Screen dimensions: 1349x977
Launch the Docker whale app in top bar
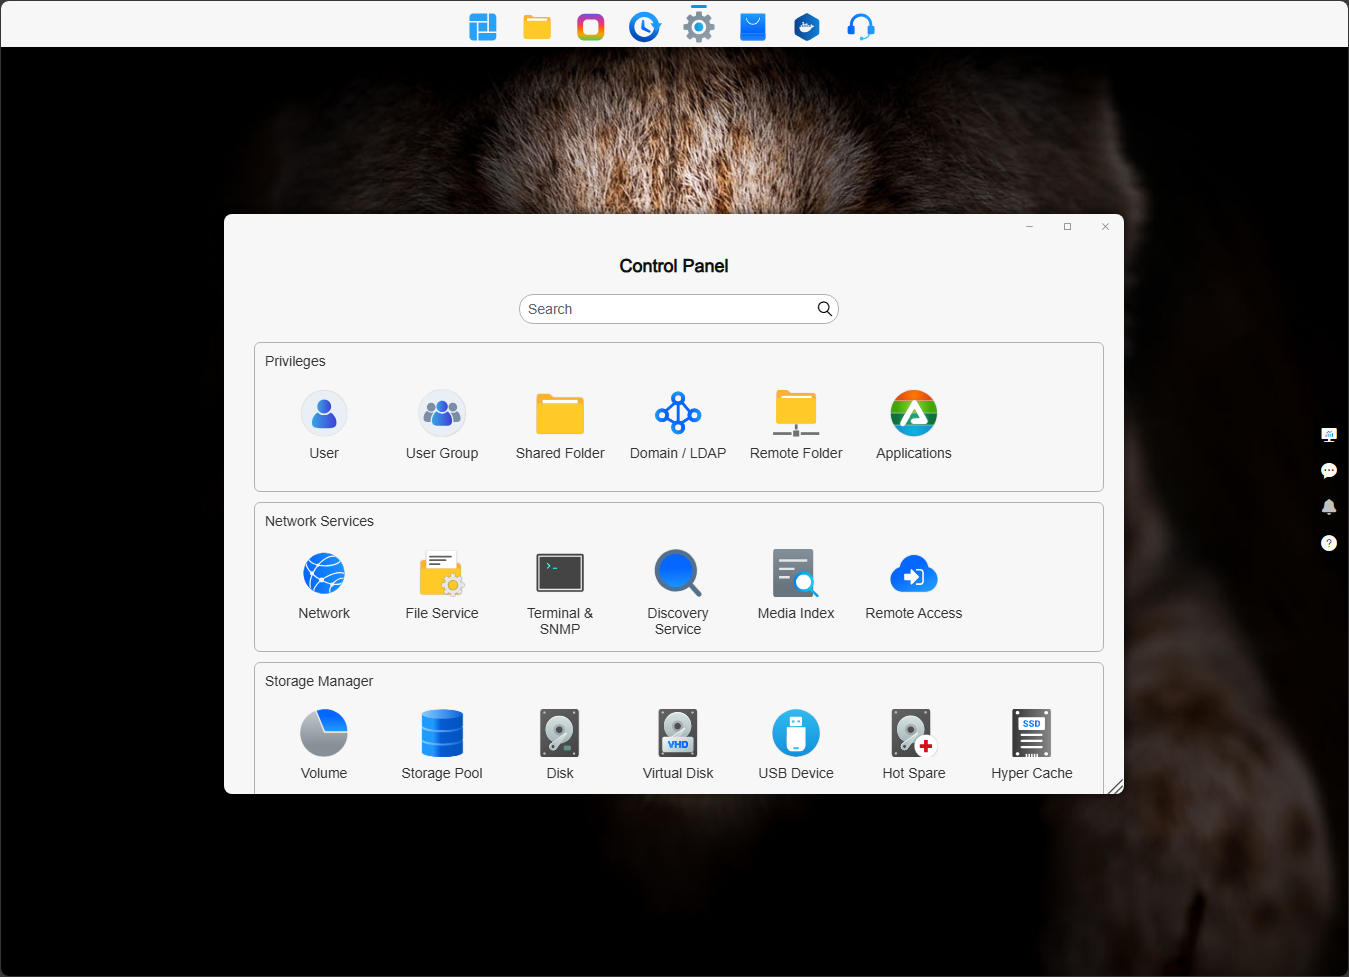tap(807, 27)
